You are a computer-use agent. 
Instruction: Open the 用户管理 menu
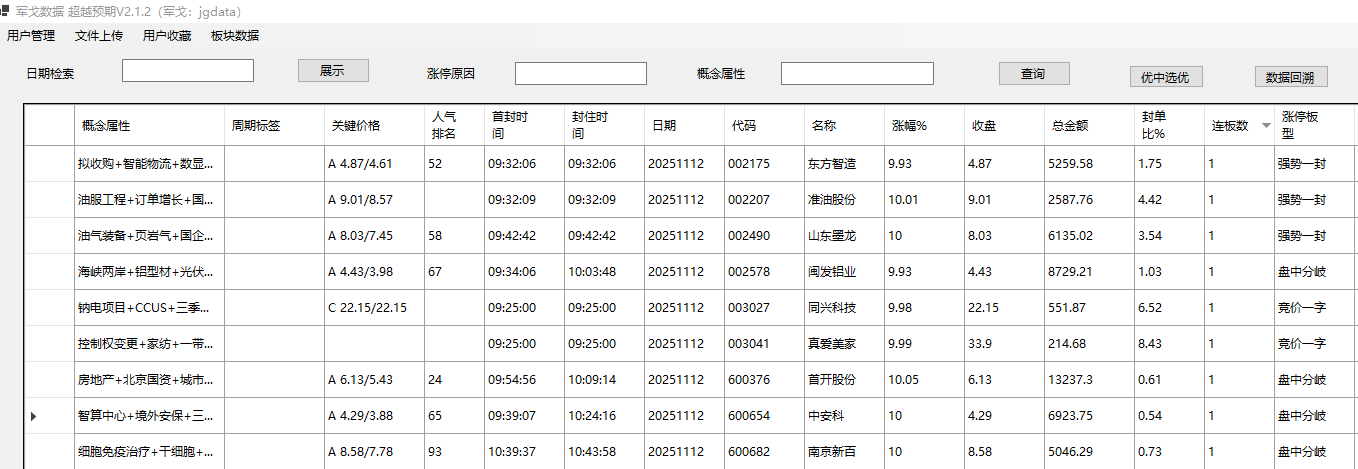pyautogui.click(x=31, y=36)
